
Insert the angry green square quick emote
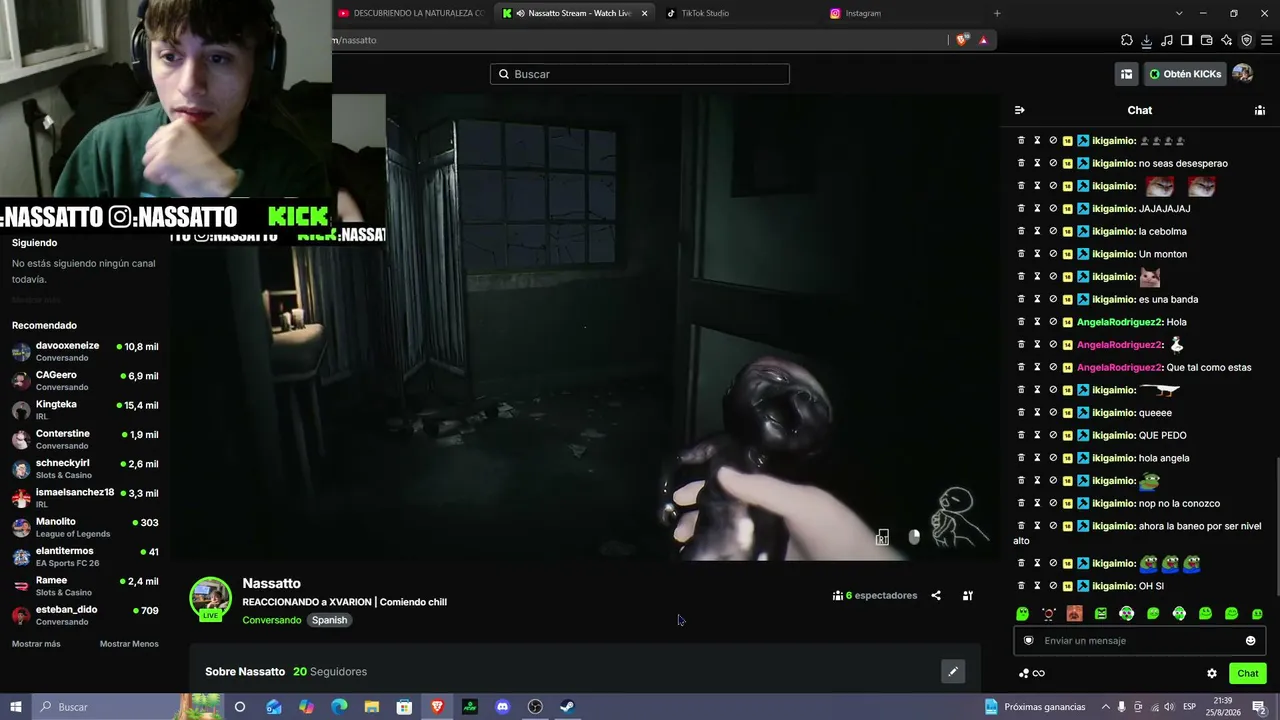pyautogui.click(x=1101, y=613)
